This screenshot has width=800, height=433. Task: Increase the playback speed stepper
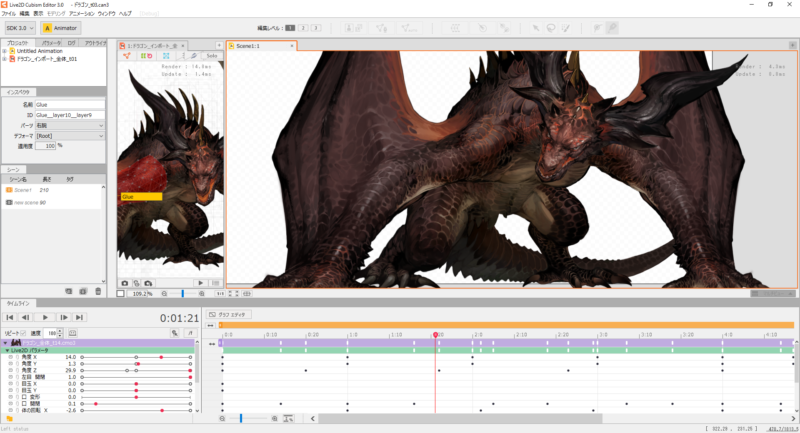tap(60, 331)
